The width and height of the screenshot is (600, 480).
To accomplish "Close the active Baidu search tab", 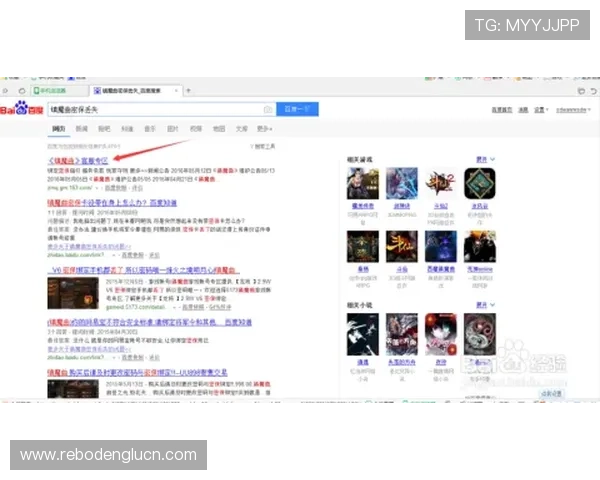I will [176, 90].
